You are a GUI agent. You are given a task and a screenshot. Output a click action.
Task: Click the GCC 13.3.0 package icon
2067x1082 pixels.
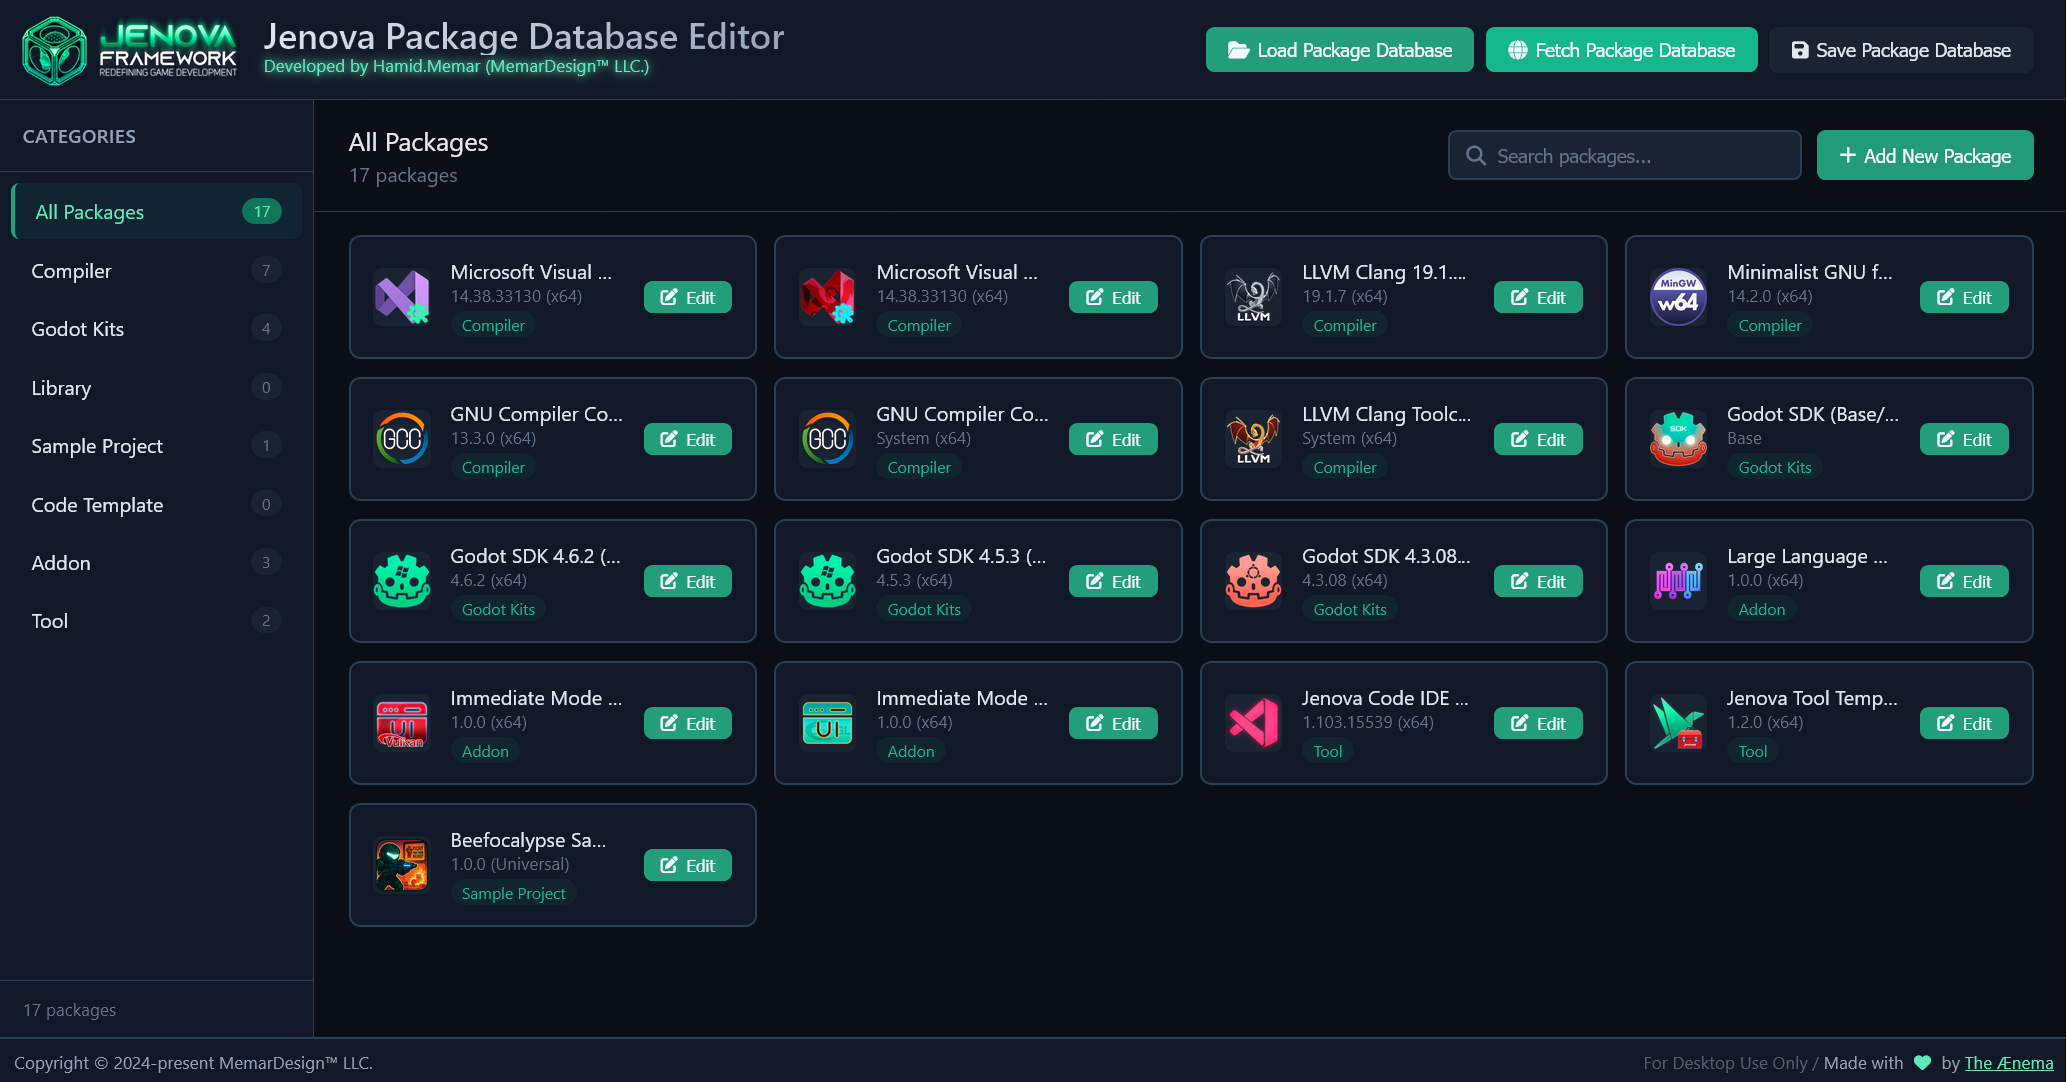402,439
